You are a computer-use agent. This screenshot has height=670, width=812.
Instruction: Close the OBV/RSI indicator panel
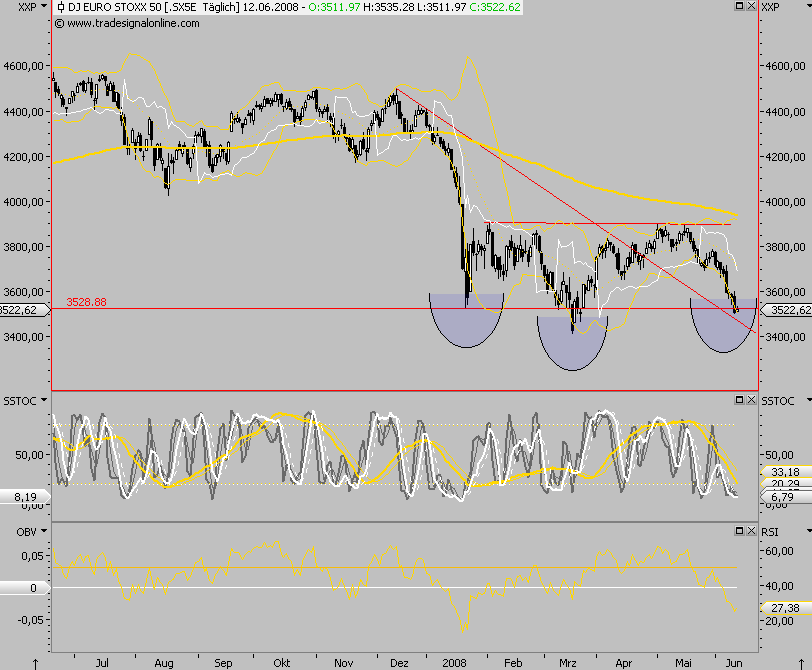point(751,531)
